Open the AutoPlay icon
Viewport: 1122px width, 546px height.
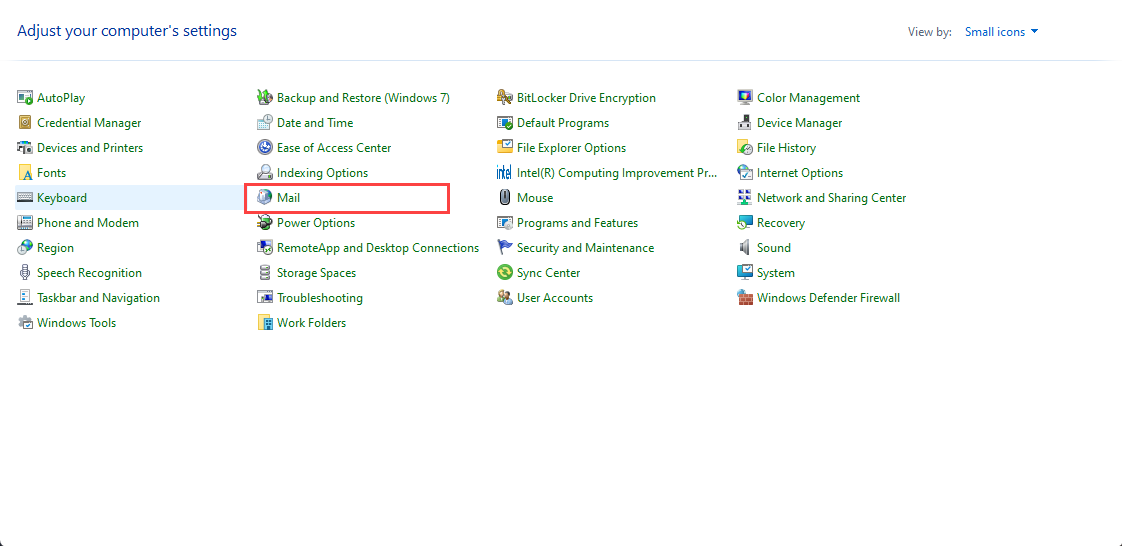[x=25, y=98]
